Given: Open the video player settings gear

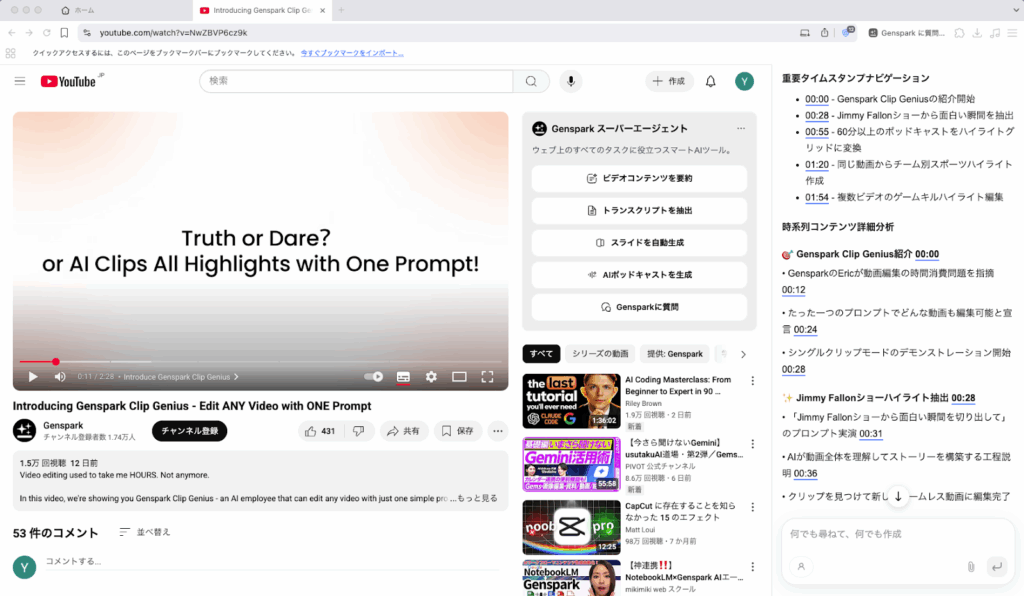Looking at the screenshot, I should pos(431,377).
